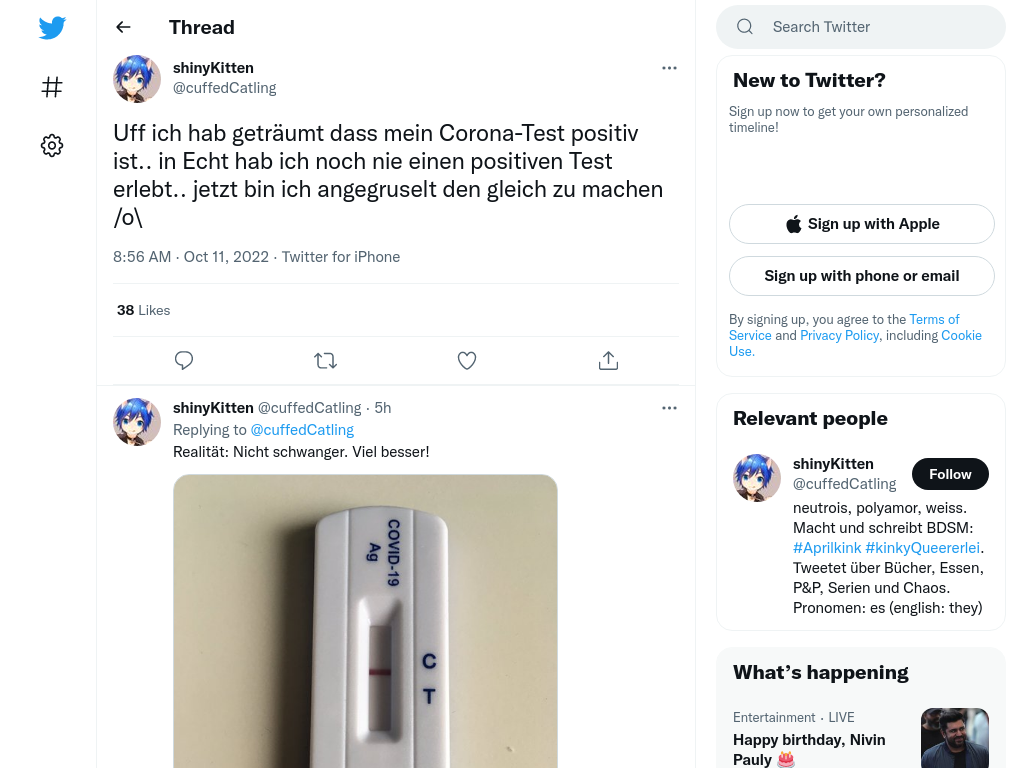Open the #Aprilkink hashtag link

pyautogui.click(x=827, y=548)
